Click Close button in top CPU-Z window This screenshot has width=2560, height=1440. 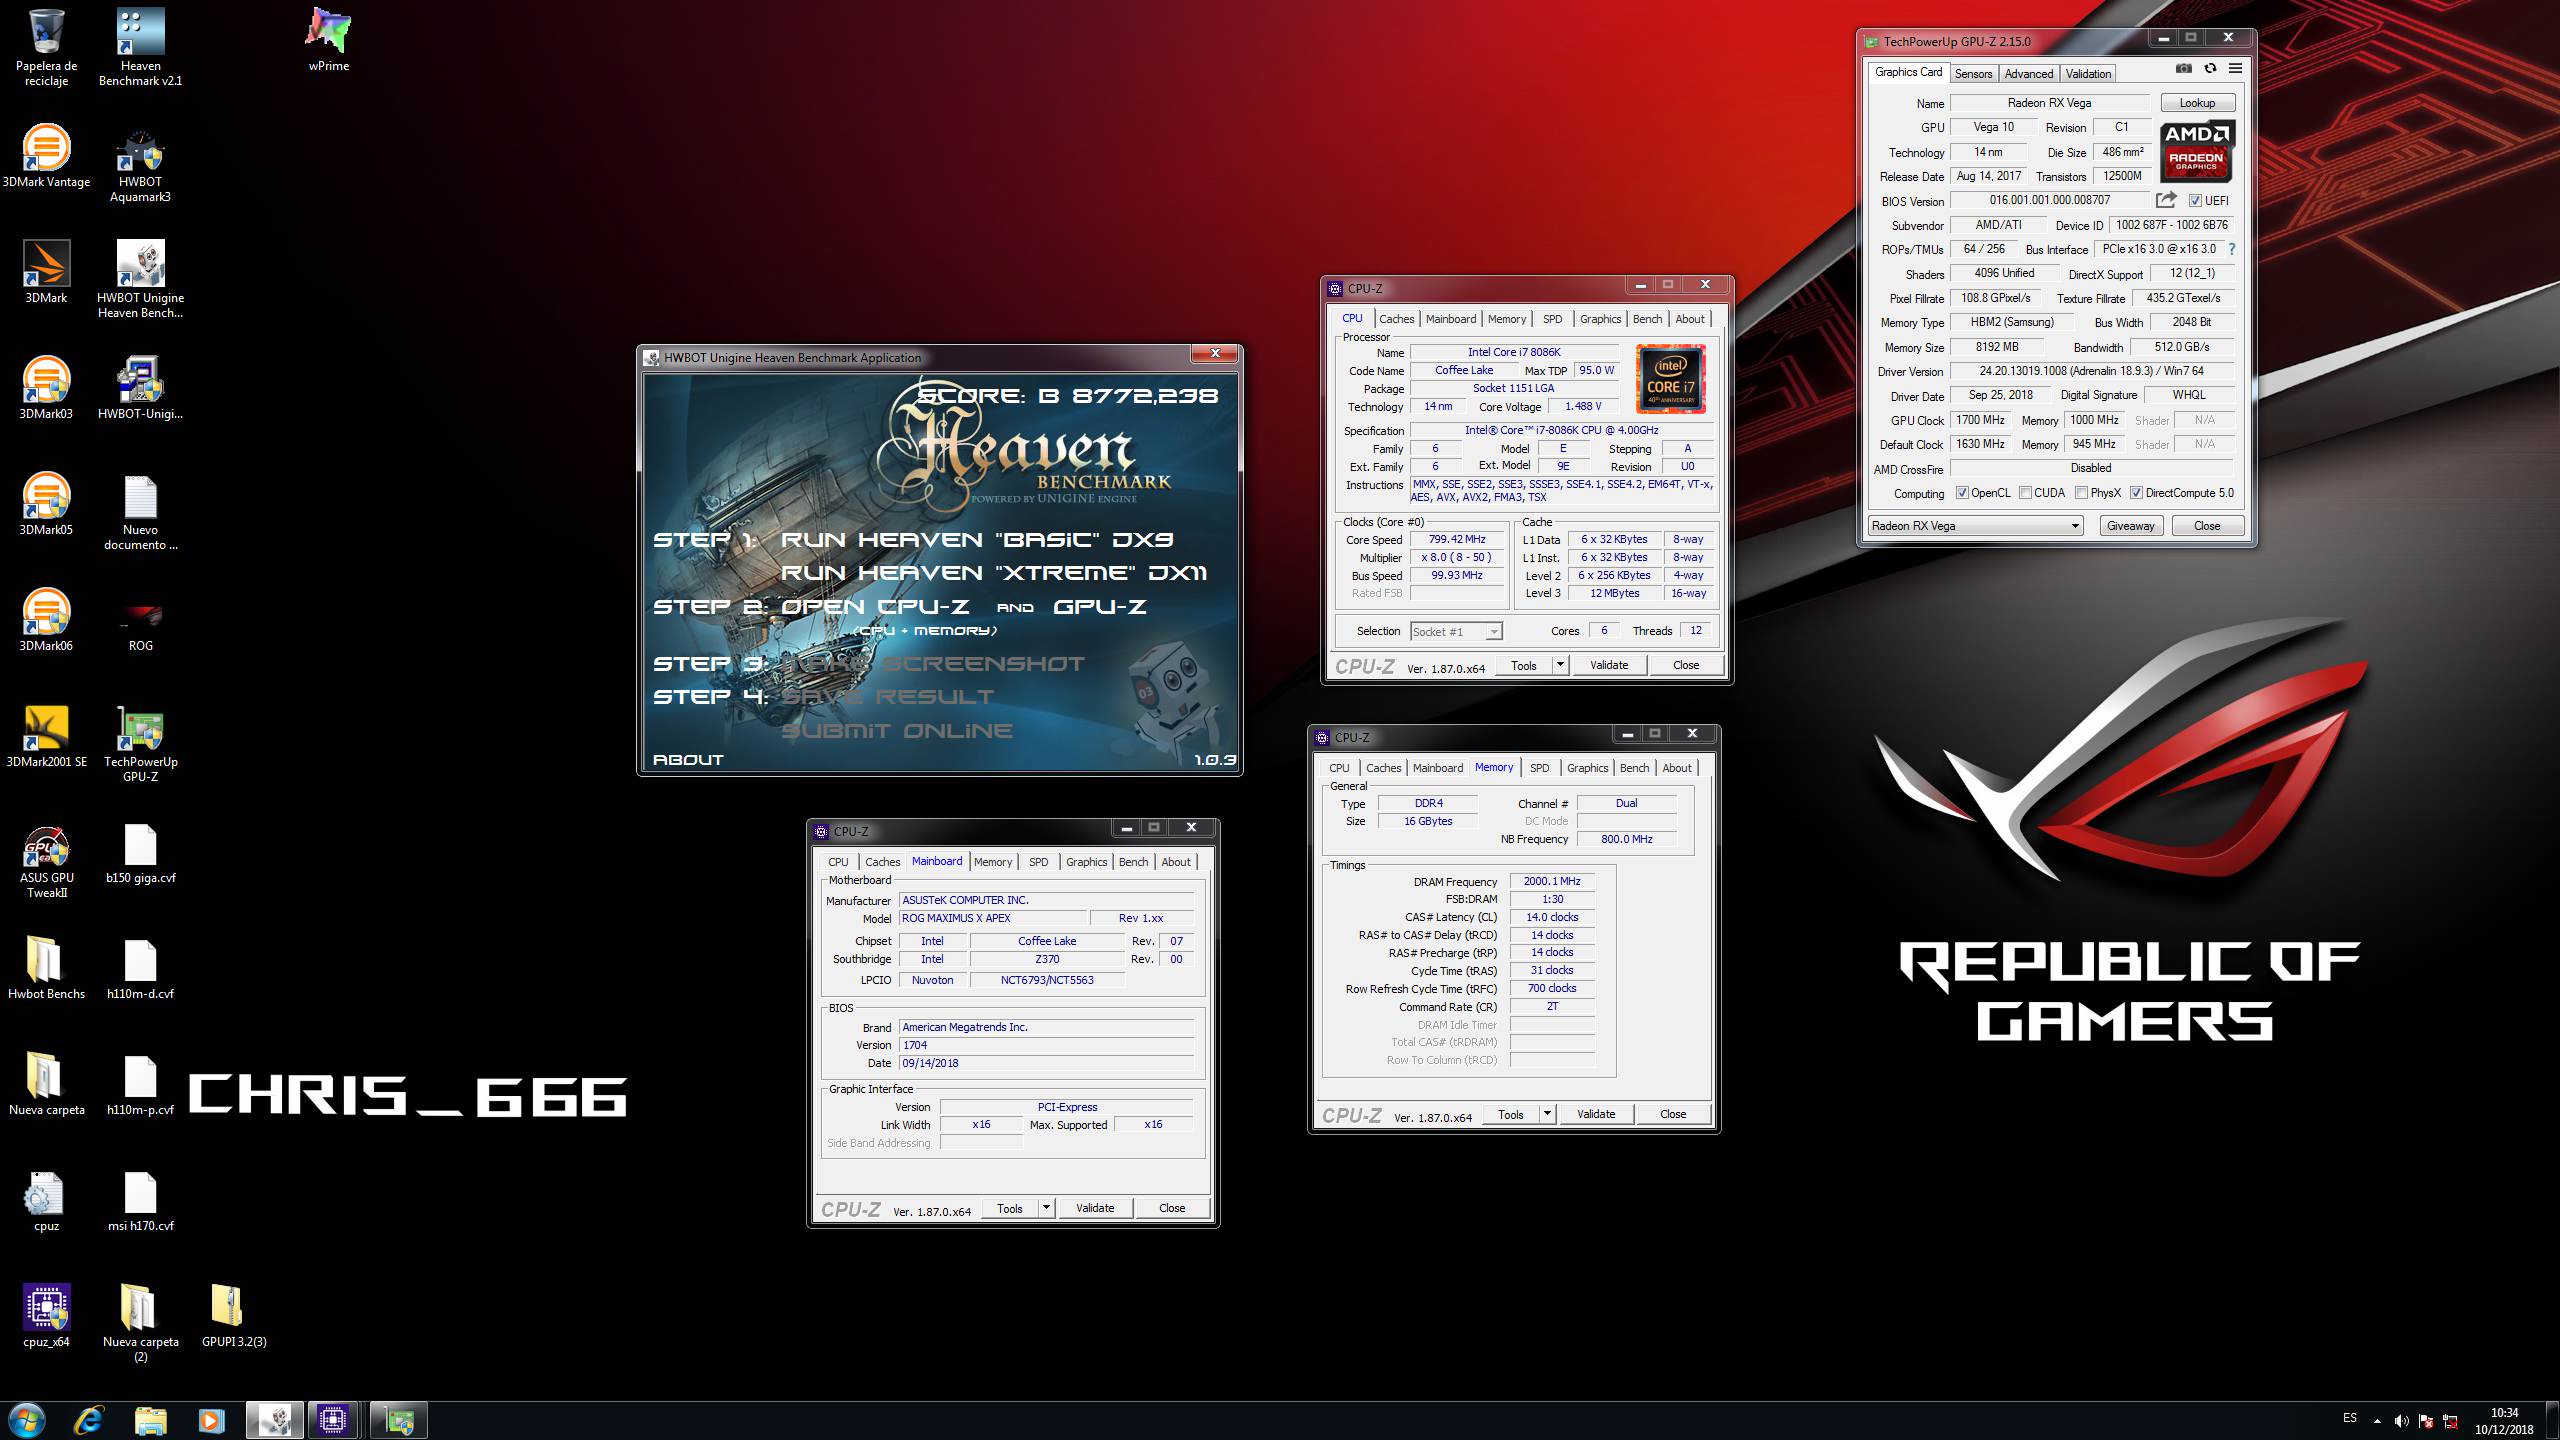pos(1685,665)
